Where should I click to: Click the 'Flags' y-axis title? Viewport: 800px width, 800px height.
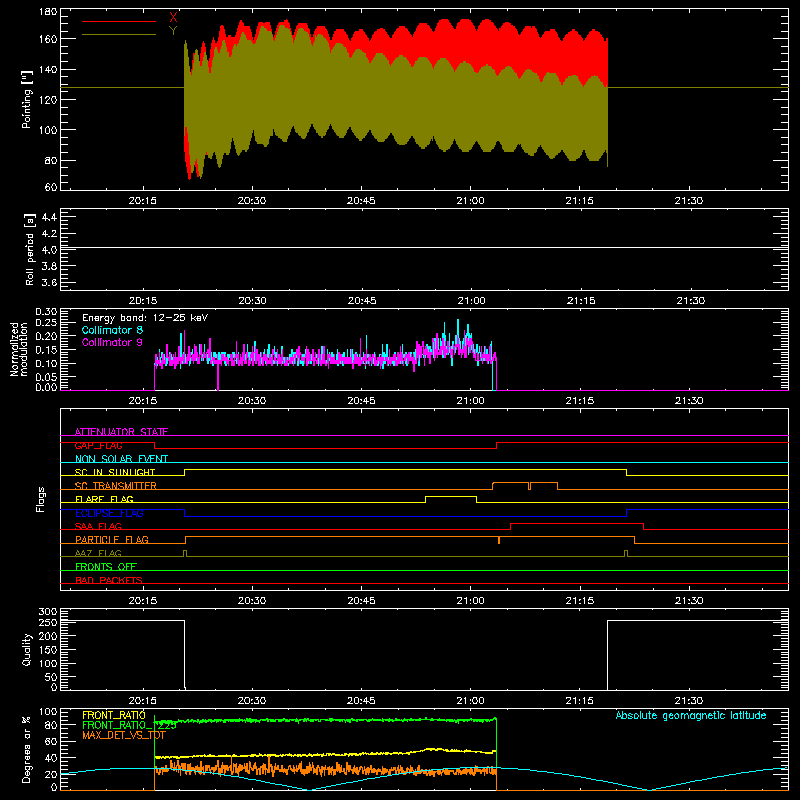(x=40, y=499)
